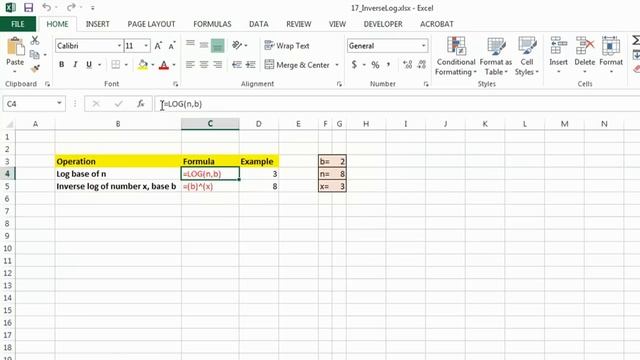Apply comma style

389,64
